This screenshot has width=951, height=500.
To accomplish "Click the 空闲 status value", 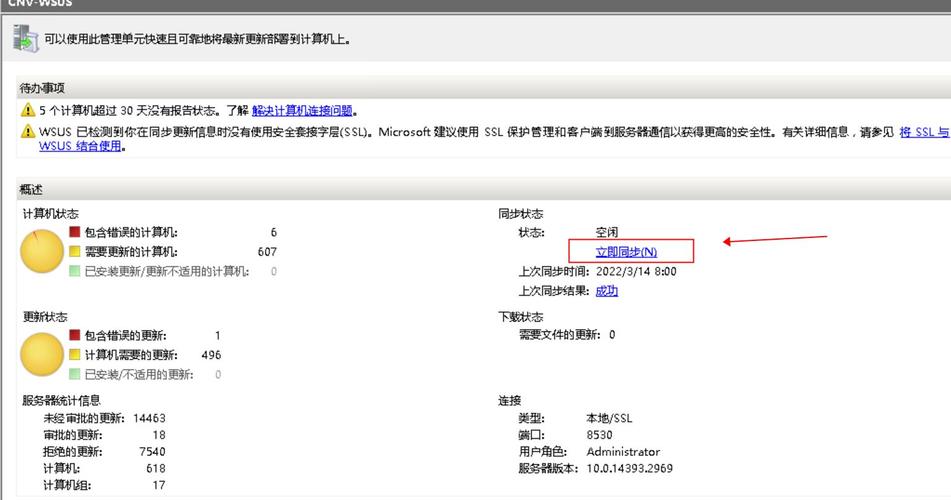I will 607,232.
